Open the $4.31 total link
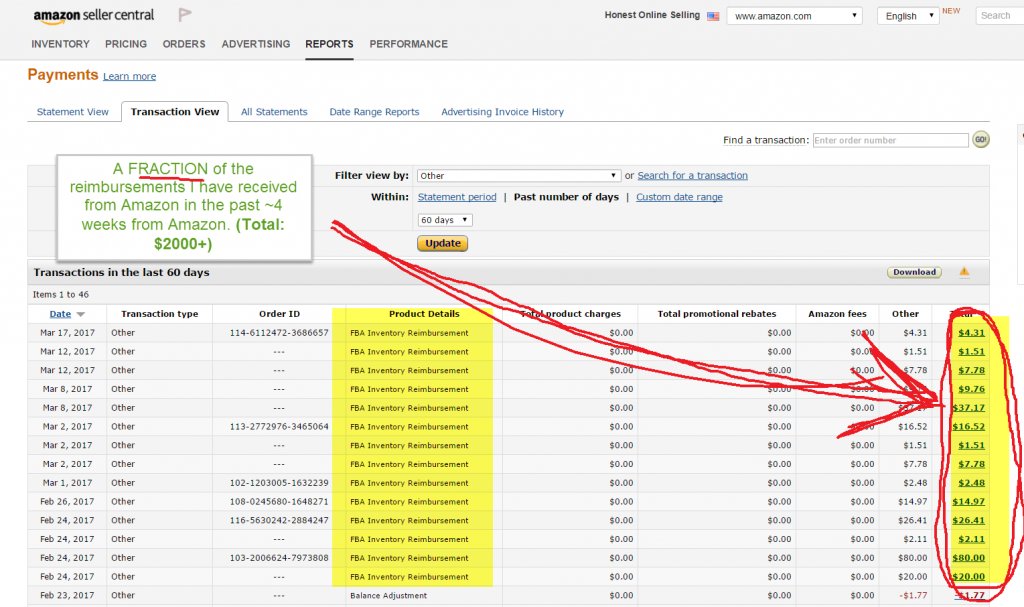Viewport: 1024px width, 607px height. 971,333
